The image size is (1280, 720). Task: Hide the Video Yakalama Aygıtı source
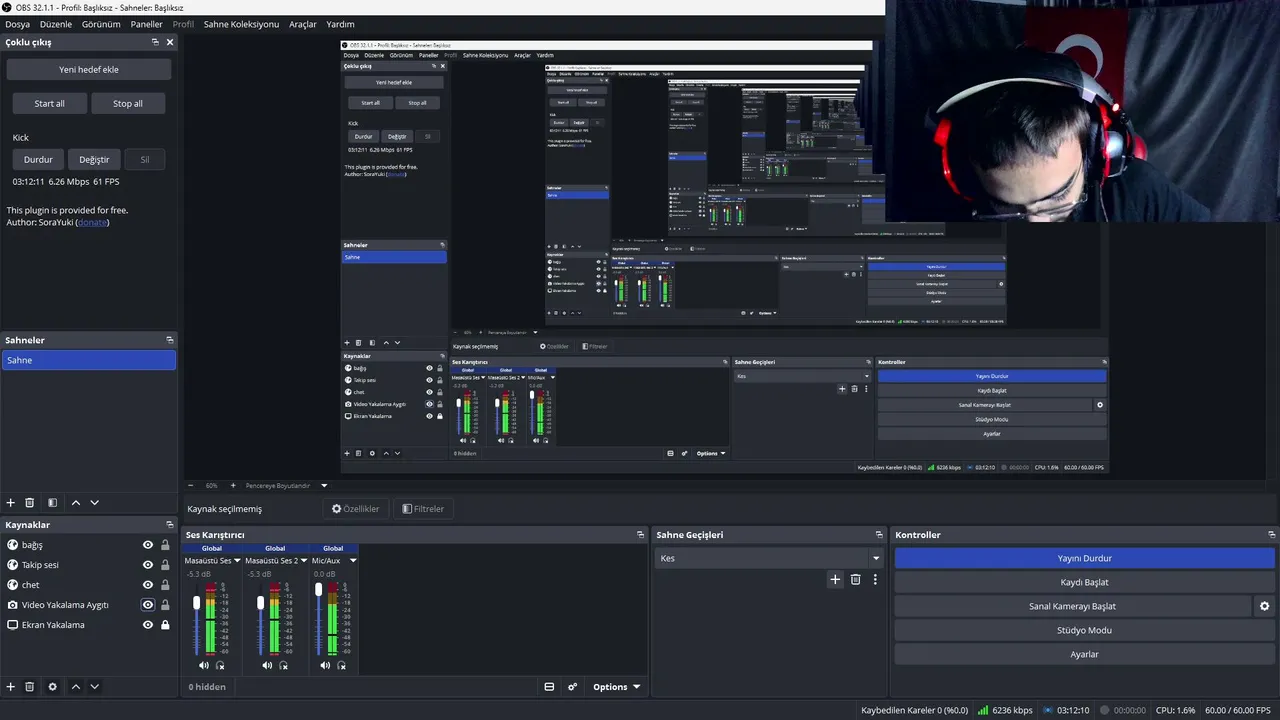148,605
